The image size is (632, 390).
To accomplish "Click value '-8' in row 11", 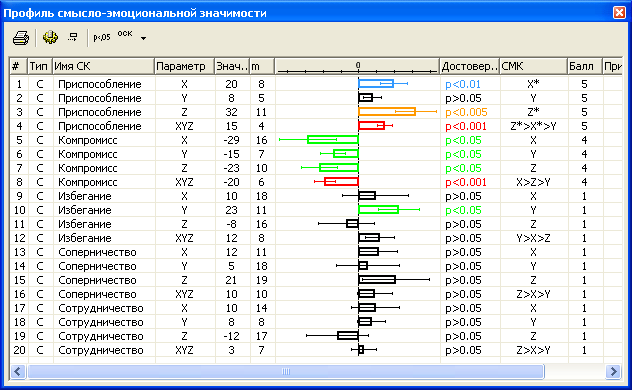I will pos(231,224).
